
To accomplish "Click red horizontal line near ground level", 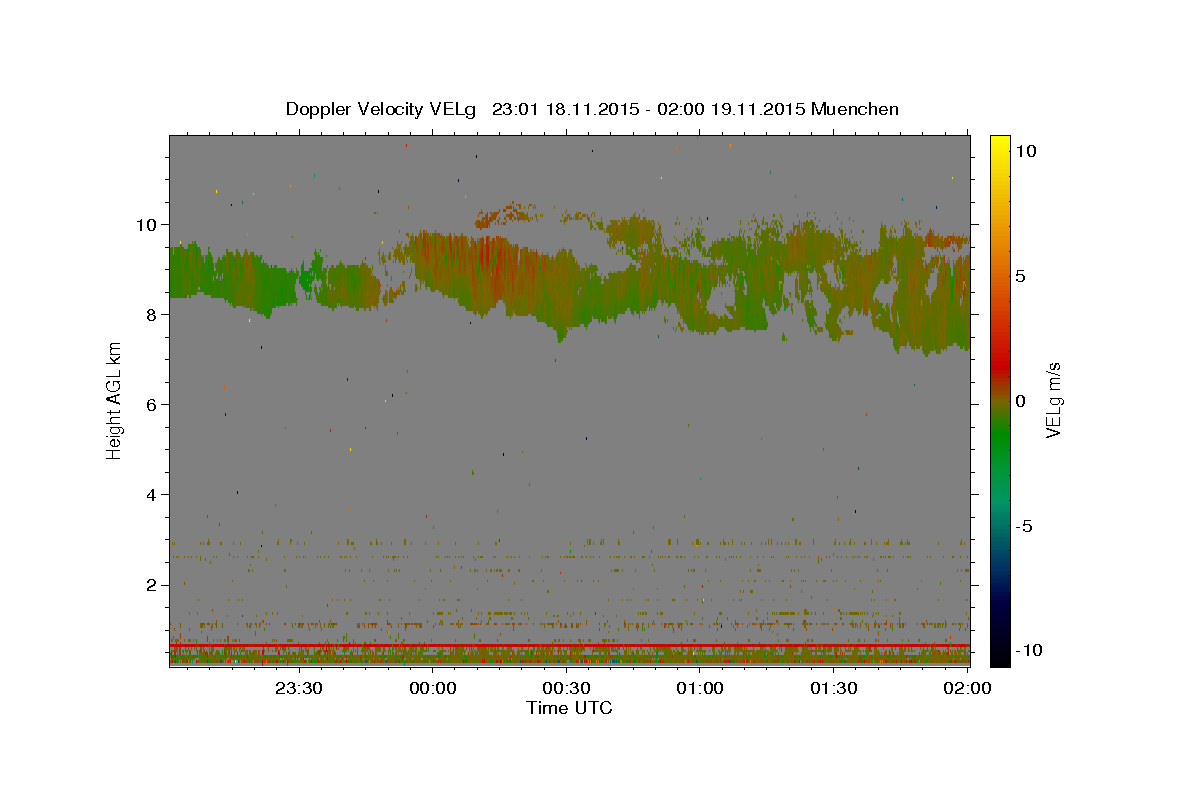I will click(x=569, y=646).
